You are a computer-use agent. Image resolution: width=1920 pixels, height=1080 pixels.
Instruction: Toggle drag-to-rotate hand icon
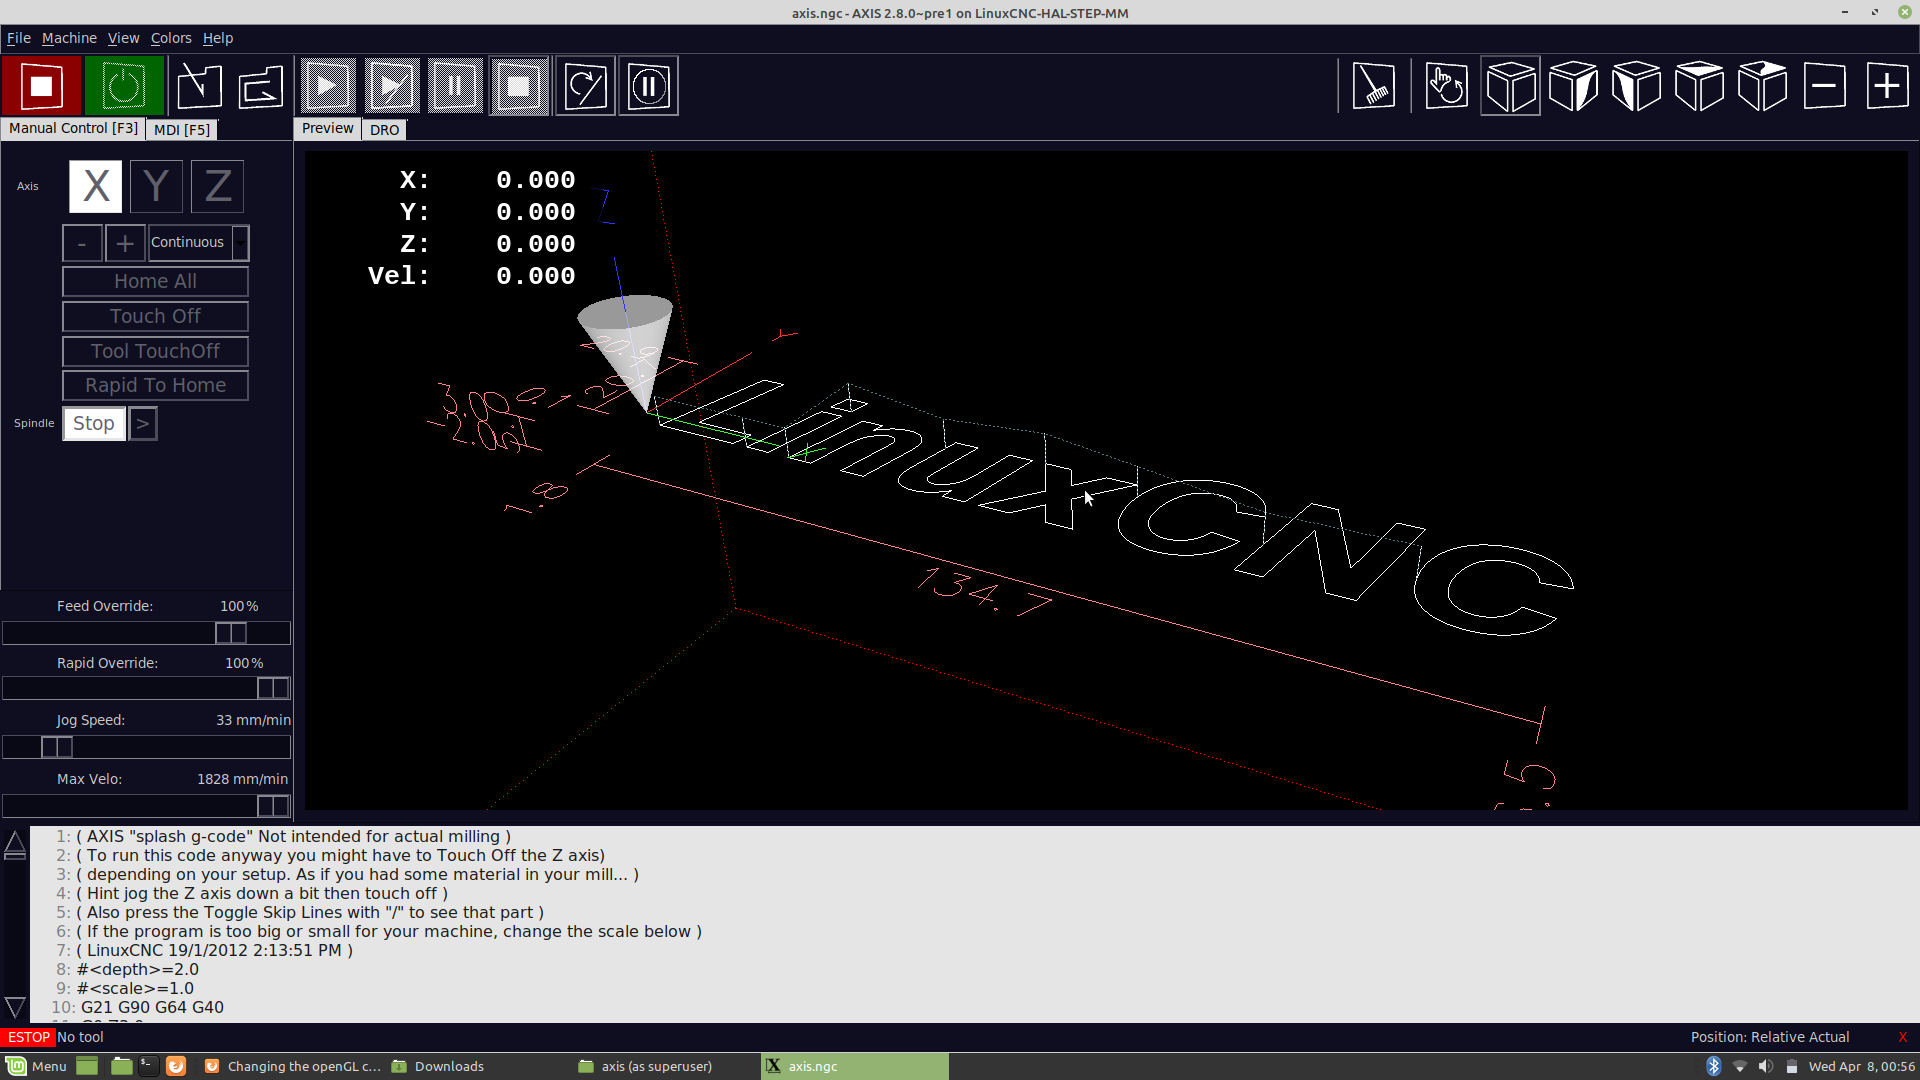click(1446, 86)
